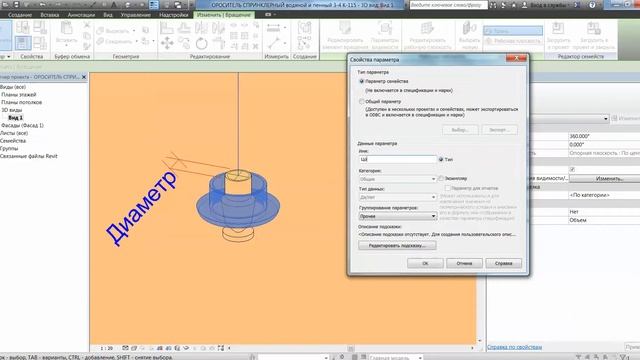The height and width of the screenshot is (360, 640).
Task: Click Выбрать новую host icon
Action: click(469, 28)
